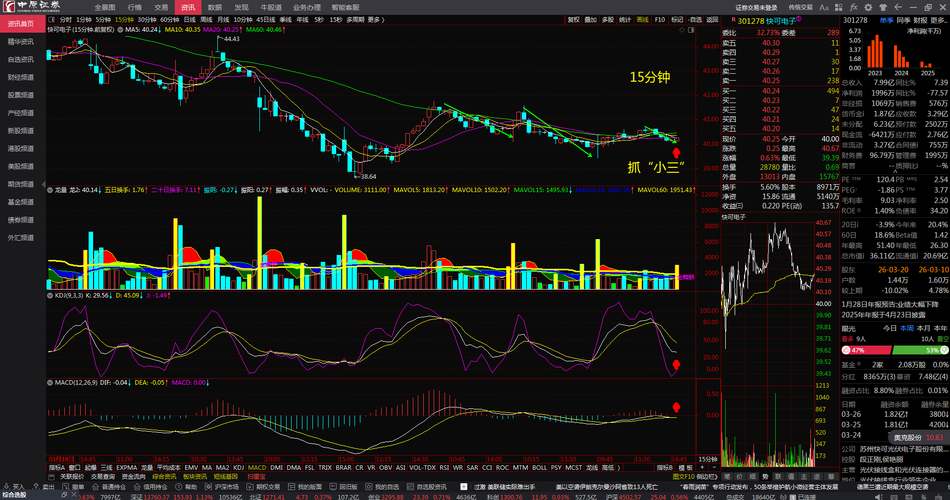Toggle 叠加 overlay mode

click(x=591, y=19)
